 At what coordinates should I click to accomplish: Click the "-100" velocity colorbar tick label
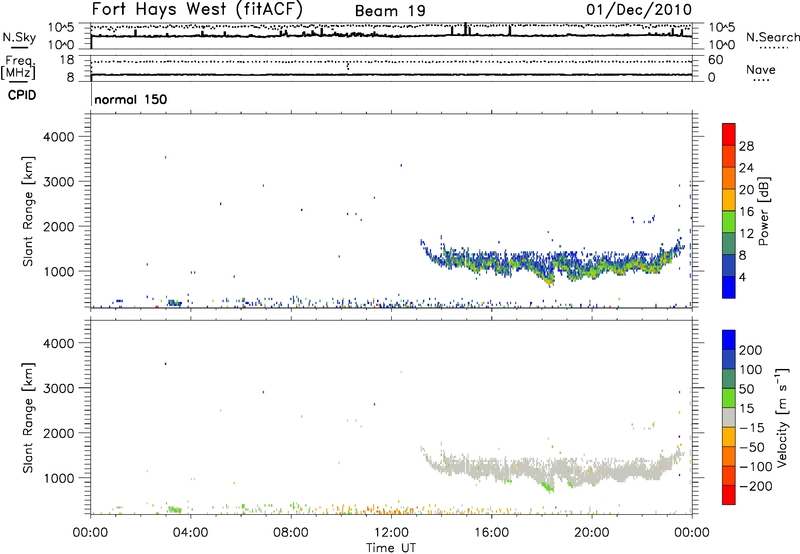pyautogui.click(x=756, y=467)
